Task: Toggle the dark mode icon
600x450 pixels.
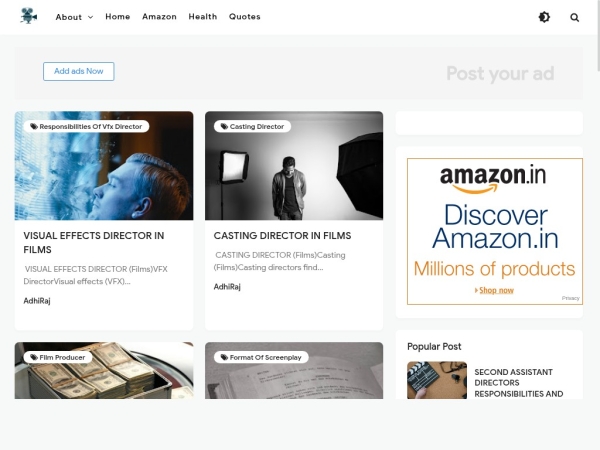Action: (544, 17)
